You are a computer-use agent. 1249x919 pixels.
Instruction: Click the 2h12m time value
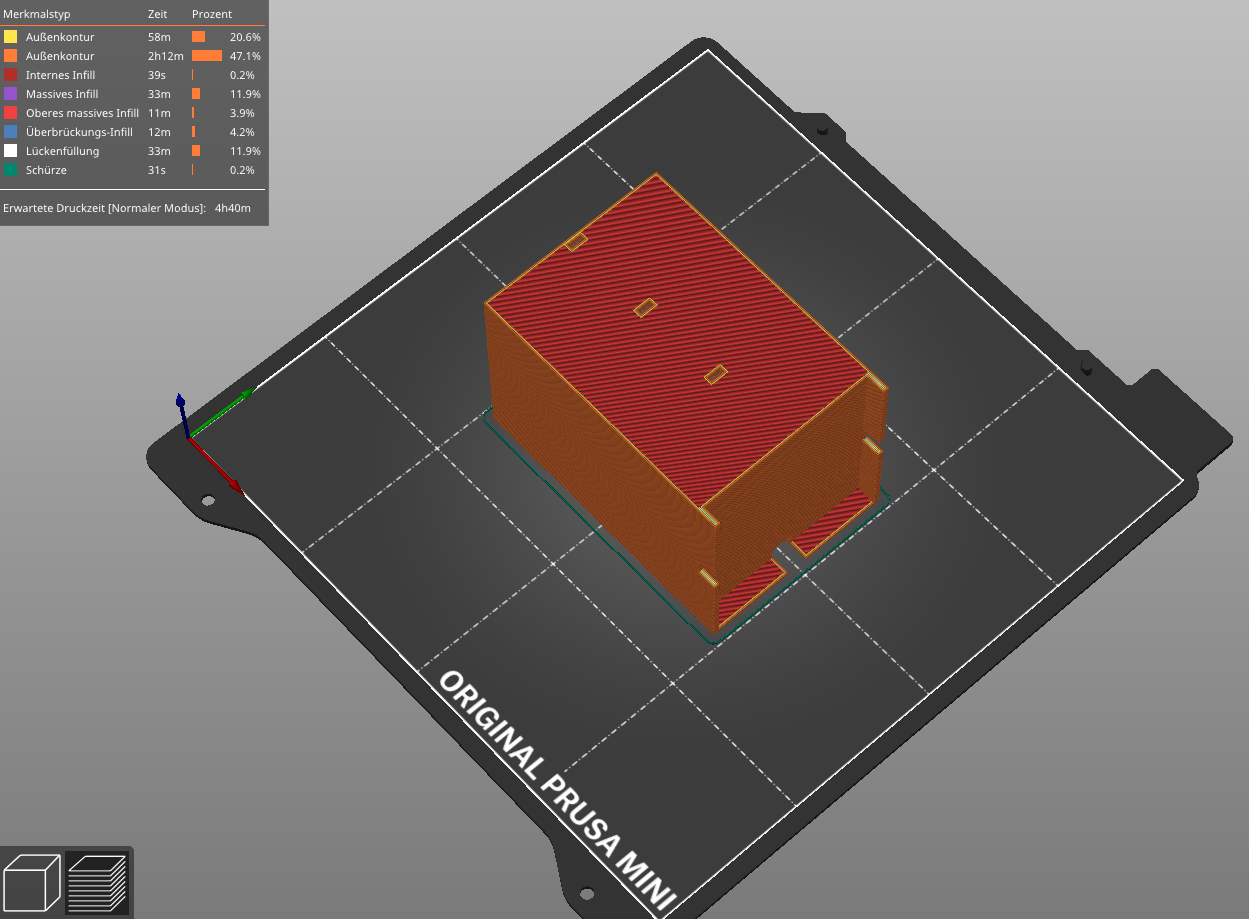tap(166, 56)
